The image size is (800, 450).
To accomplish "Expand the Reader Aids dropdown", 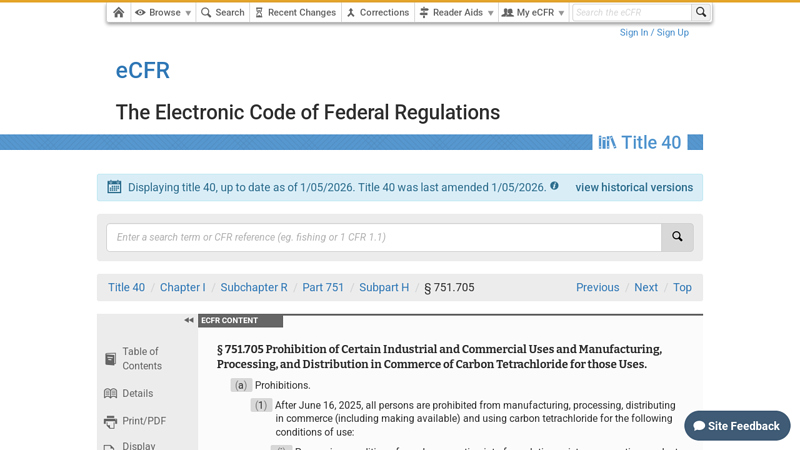I will tap(457, 12).
